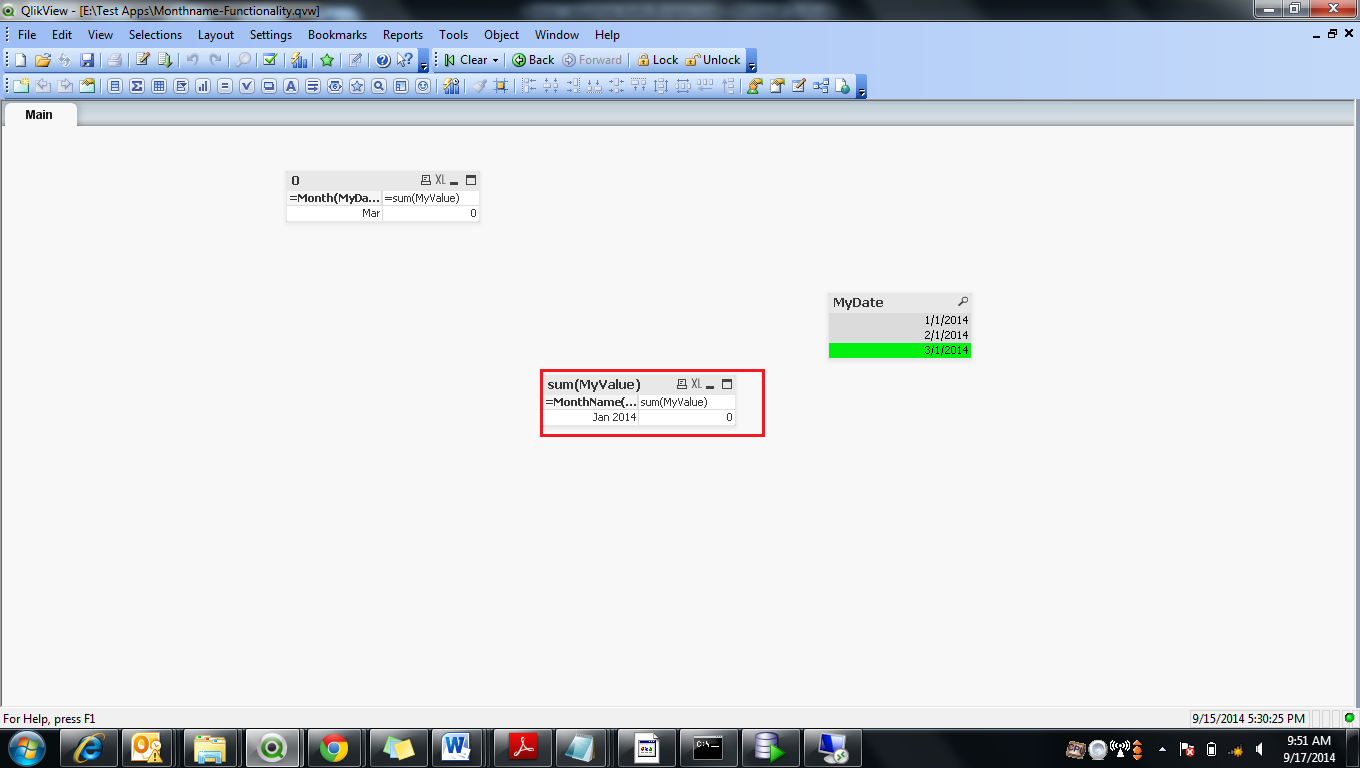
Task: Add a new sheet to the document
Action: [x=20, y=86]
